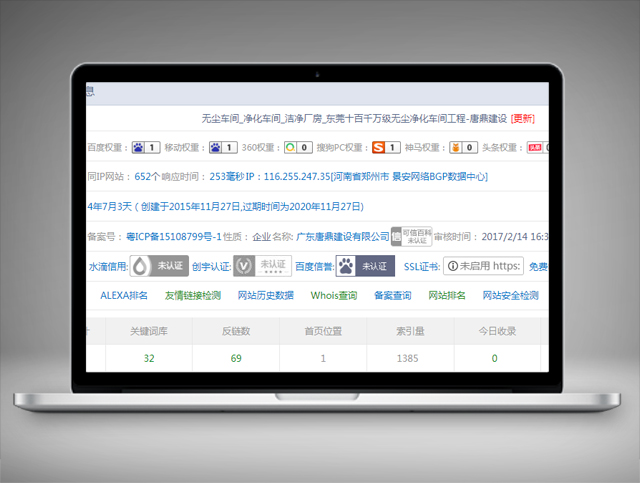640x483 pixels.
Task: Click the mobile weight Baidu badge
Action: pos(223,147)
